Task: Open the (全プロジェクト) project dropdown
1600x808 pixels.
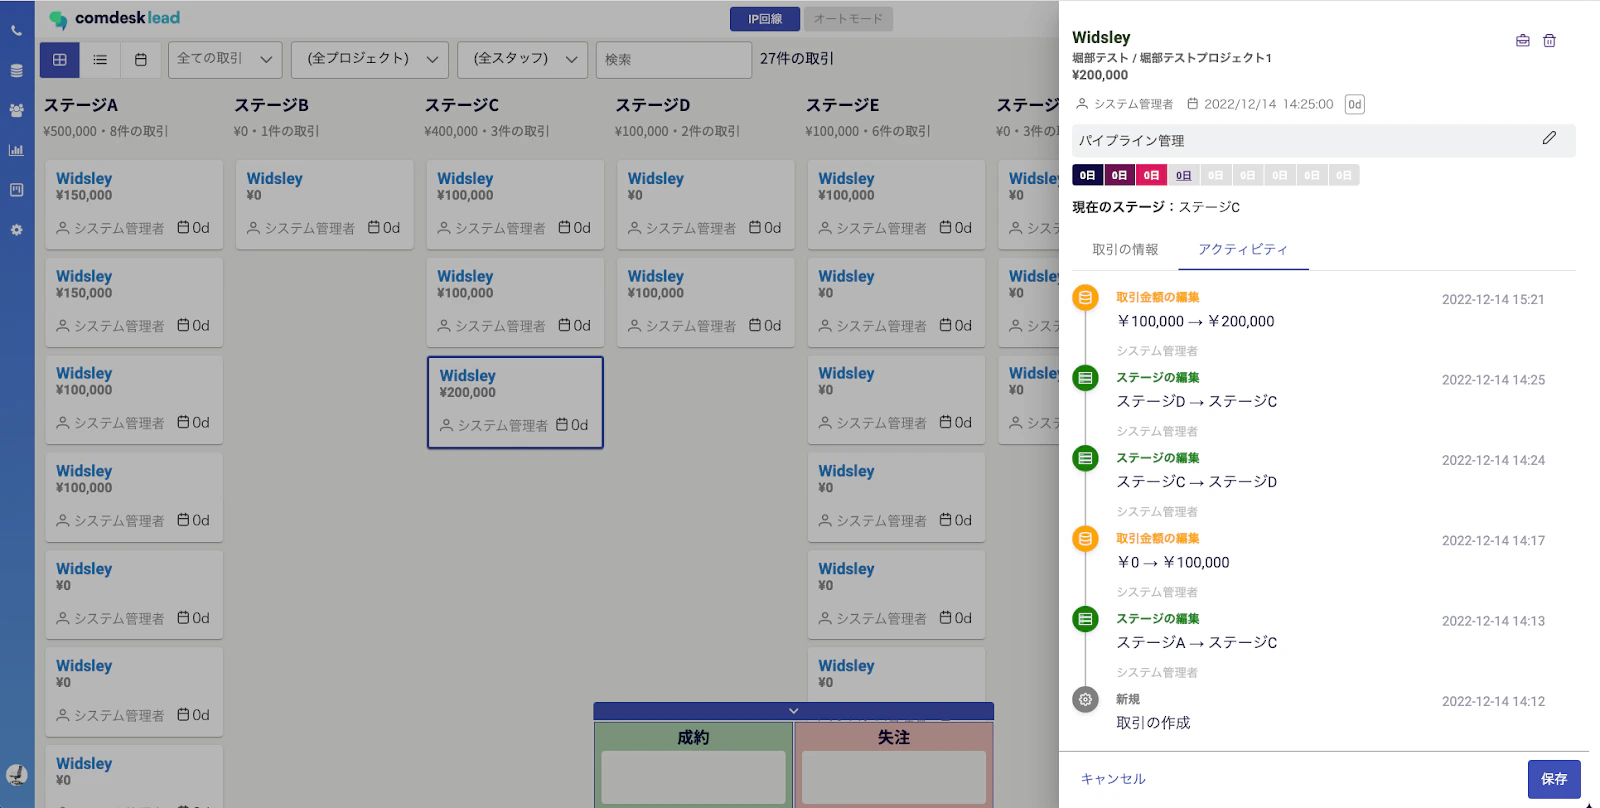Action: (x=370, y=60)
